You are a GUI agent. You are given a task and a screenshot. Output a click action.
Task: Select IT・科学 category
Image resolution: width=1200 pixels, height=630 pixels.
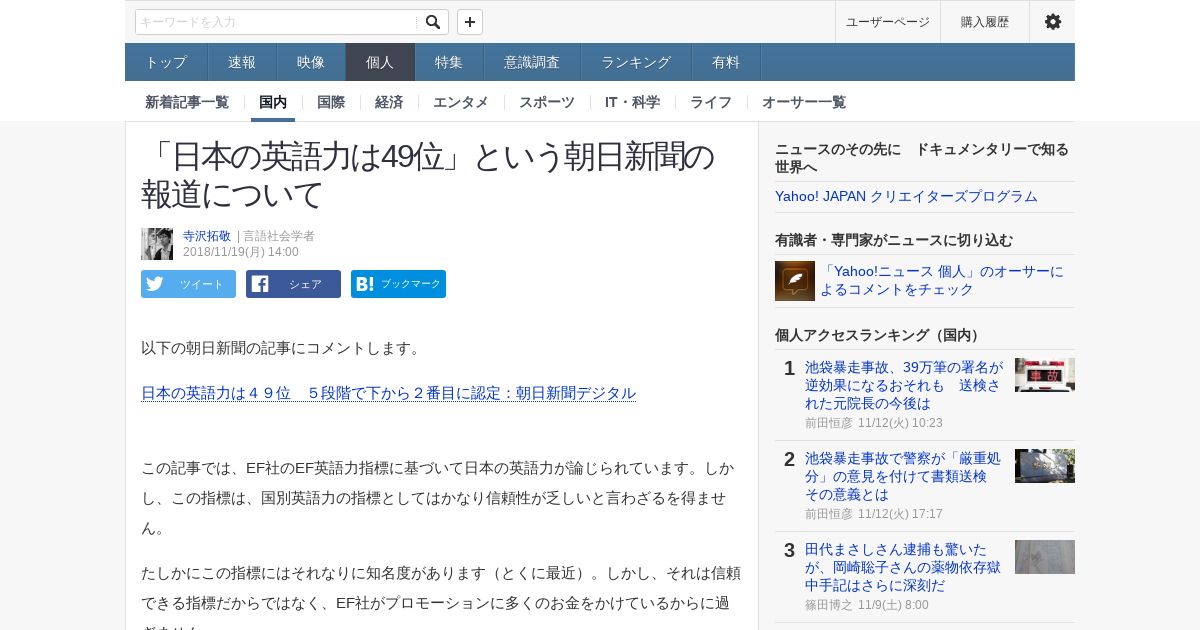click(632, 102)
